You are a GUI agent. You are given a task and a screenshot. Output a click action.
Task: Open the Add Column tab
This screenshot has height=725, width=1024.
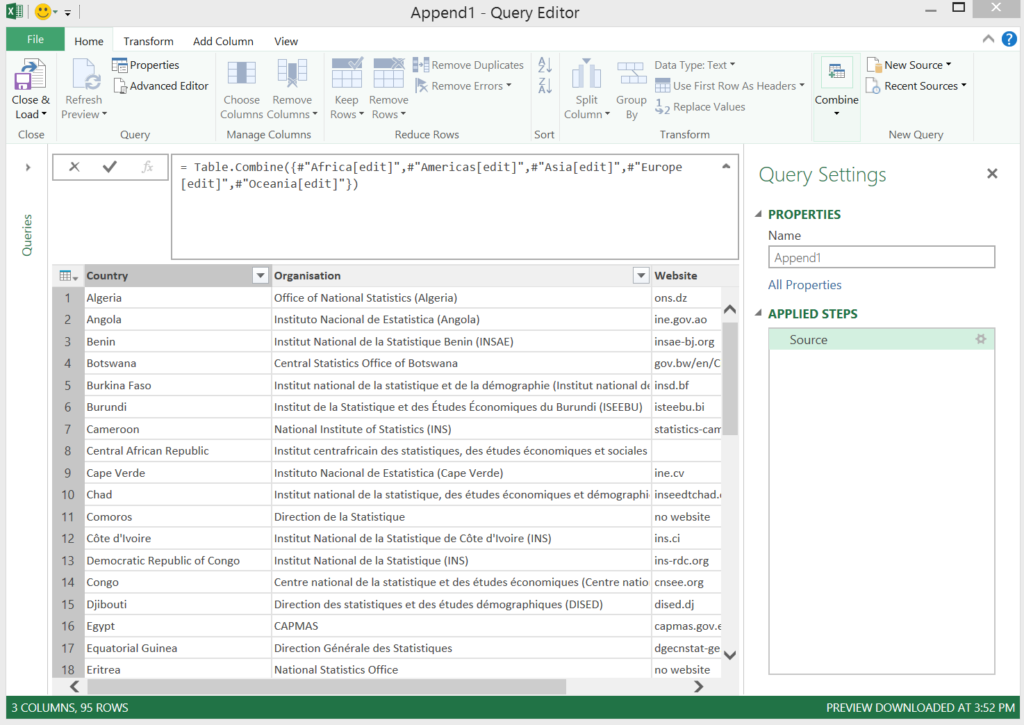pos(223,41)
